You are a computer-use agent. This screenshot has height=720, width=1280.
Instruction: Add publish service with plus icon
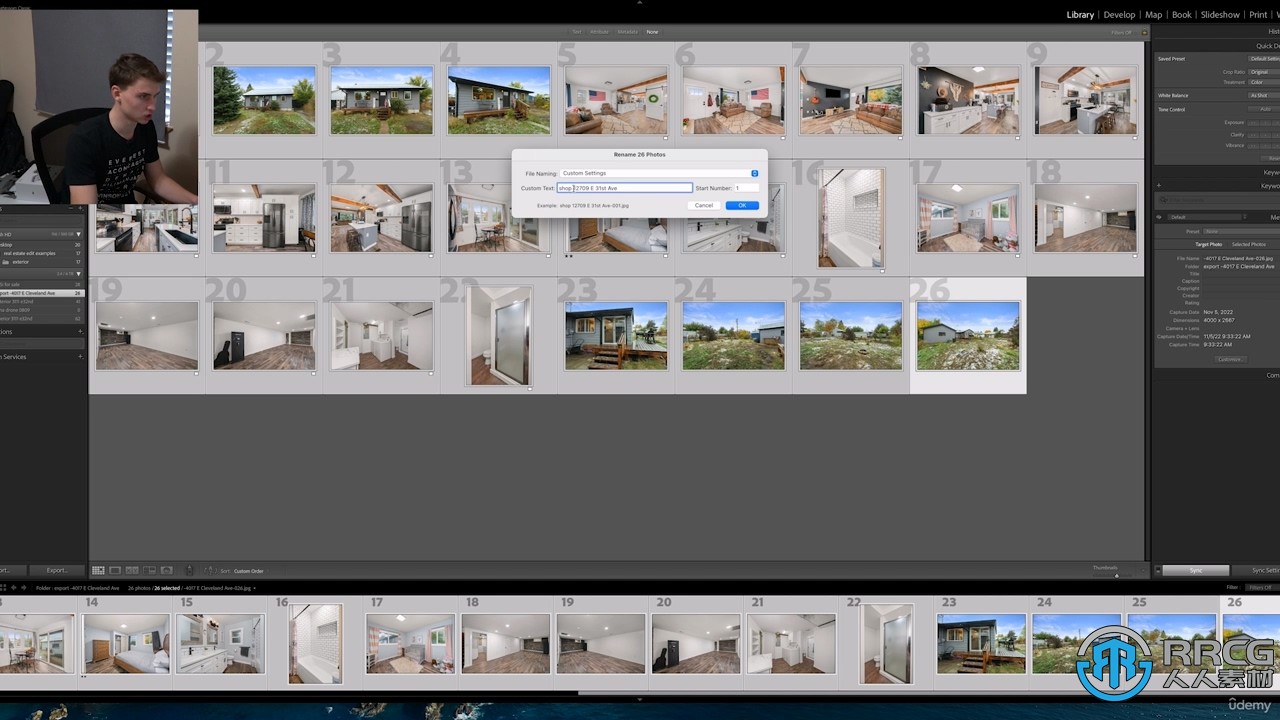point(80,356)
